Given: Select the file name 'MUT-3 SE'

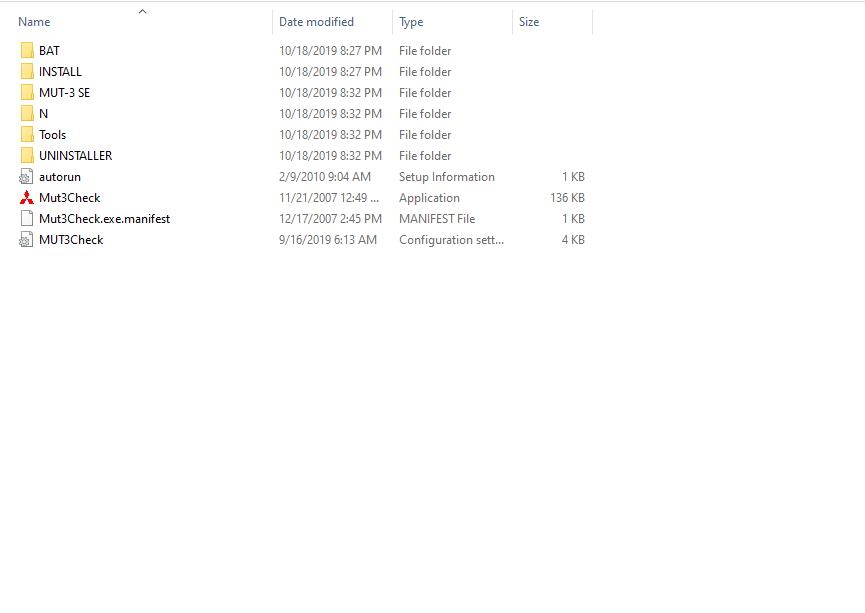Looking at the screenshot, I should point(65,93).
